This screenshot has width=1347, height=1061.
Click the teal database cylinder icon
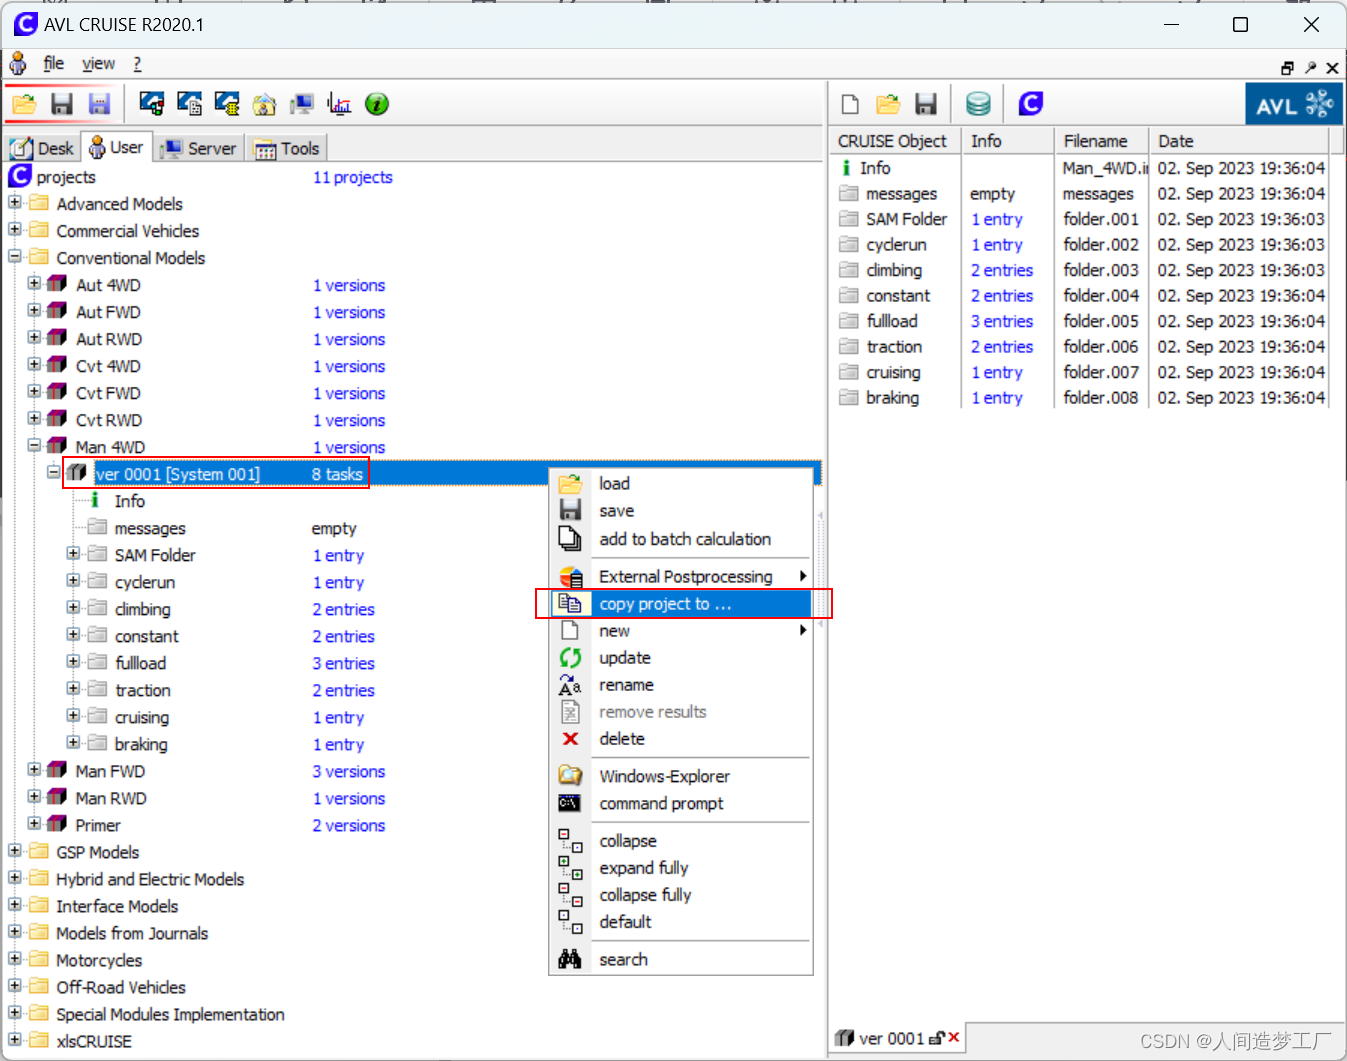[978, 104]
